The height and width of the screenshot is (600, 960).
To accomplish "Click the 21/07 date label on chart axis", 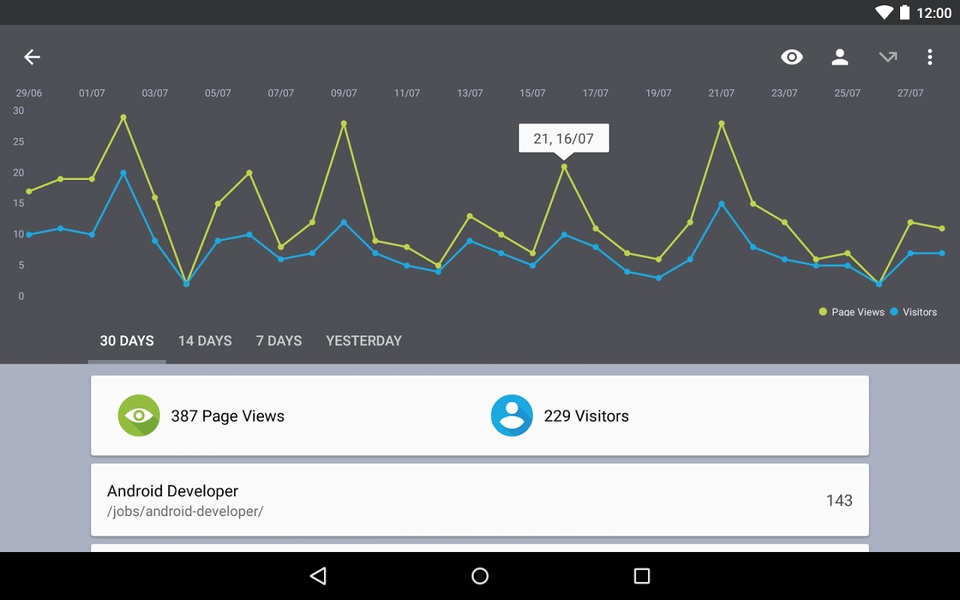I will pos(721,93).
